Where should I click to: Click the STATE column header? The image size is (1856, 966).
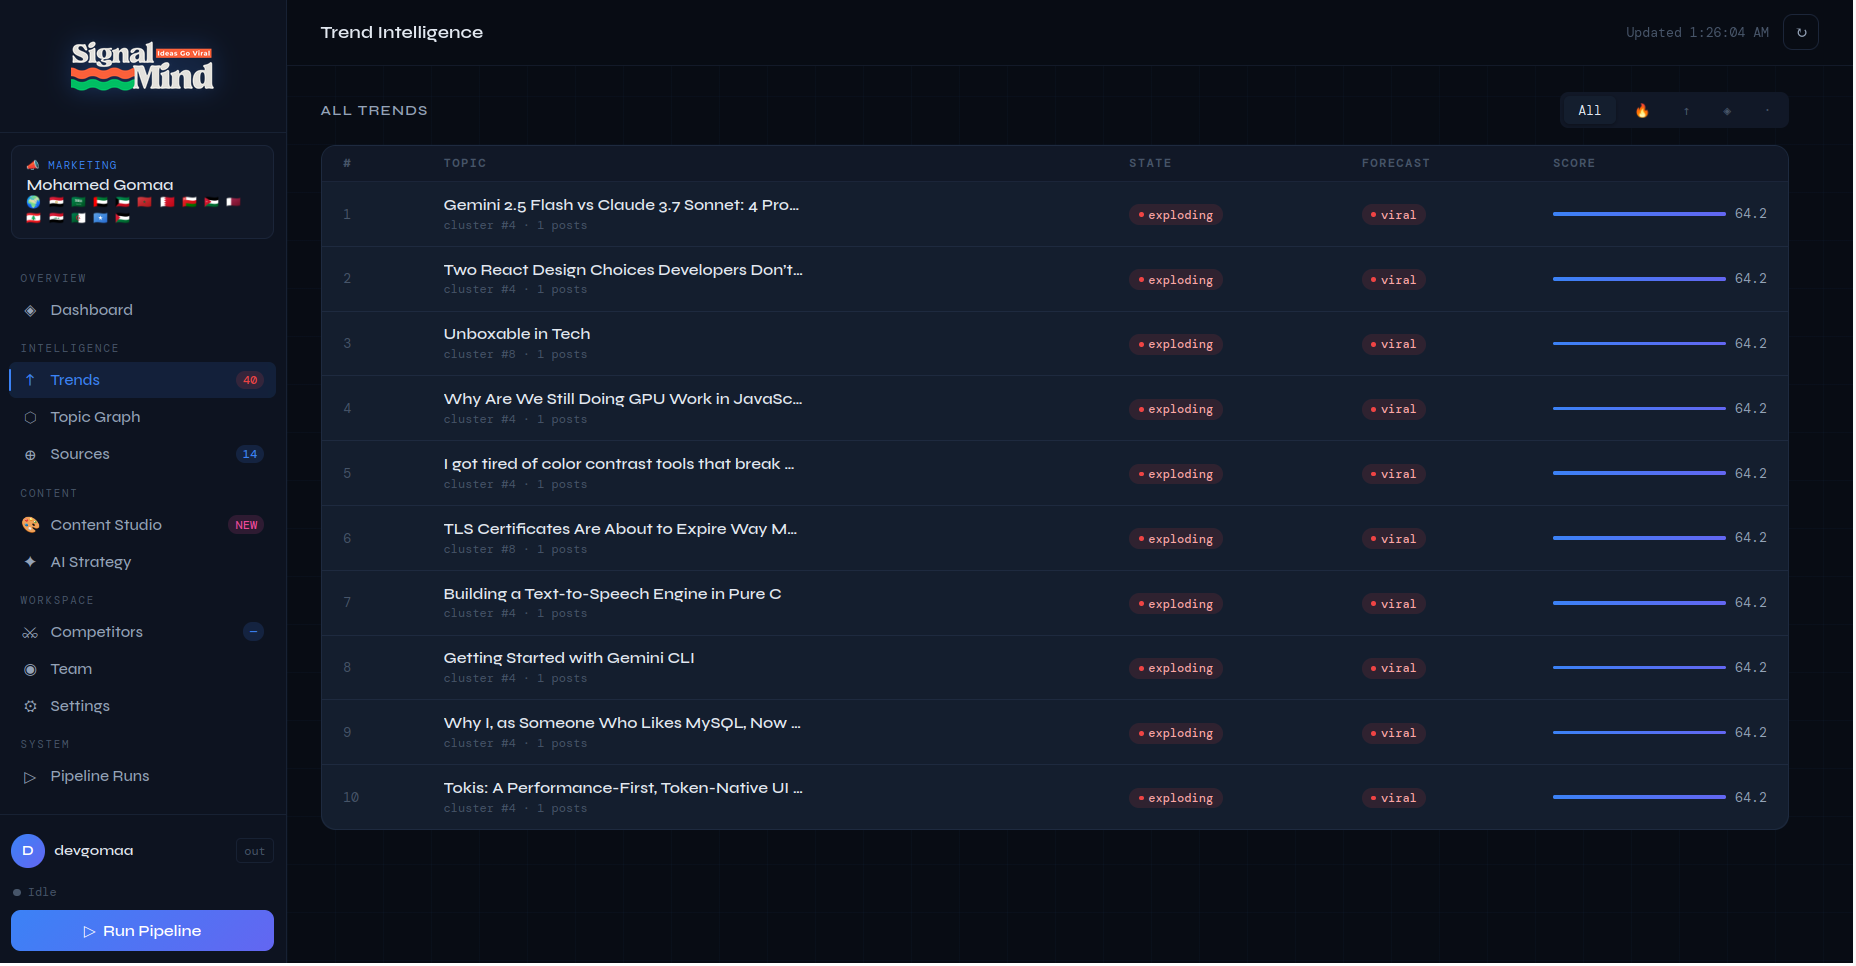(1150, 163)
